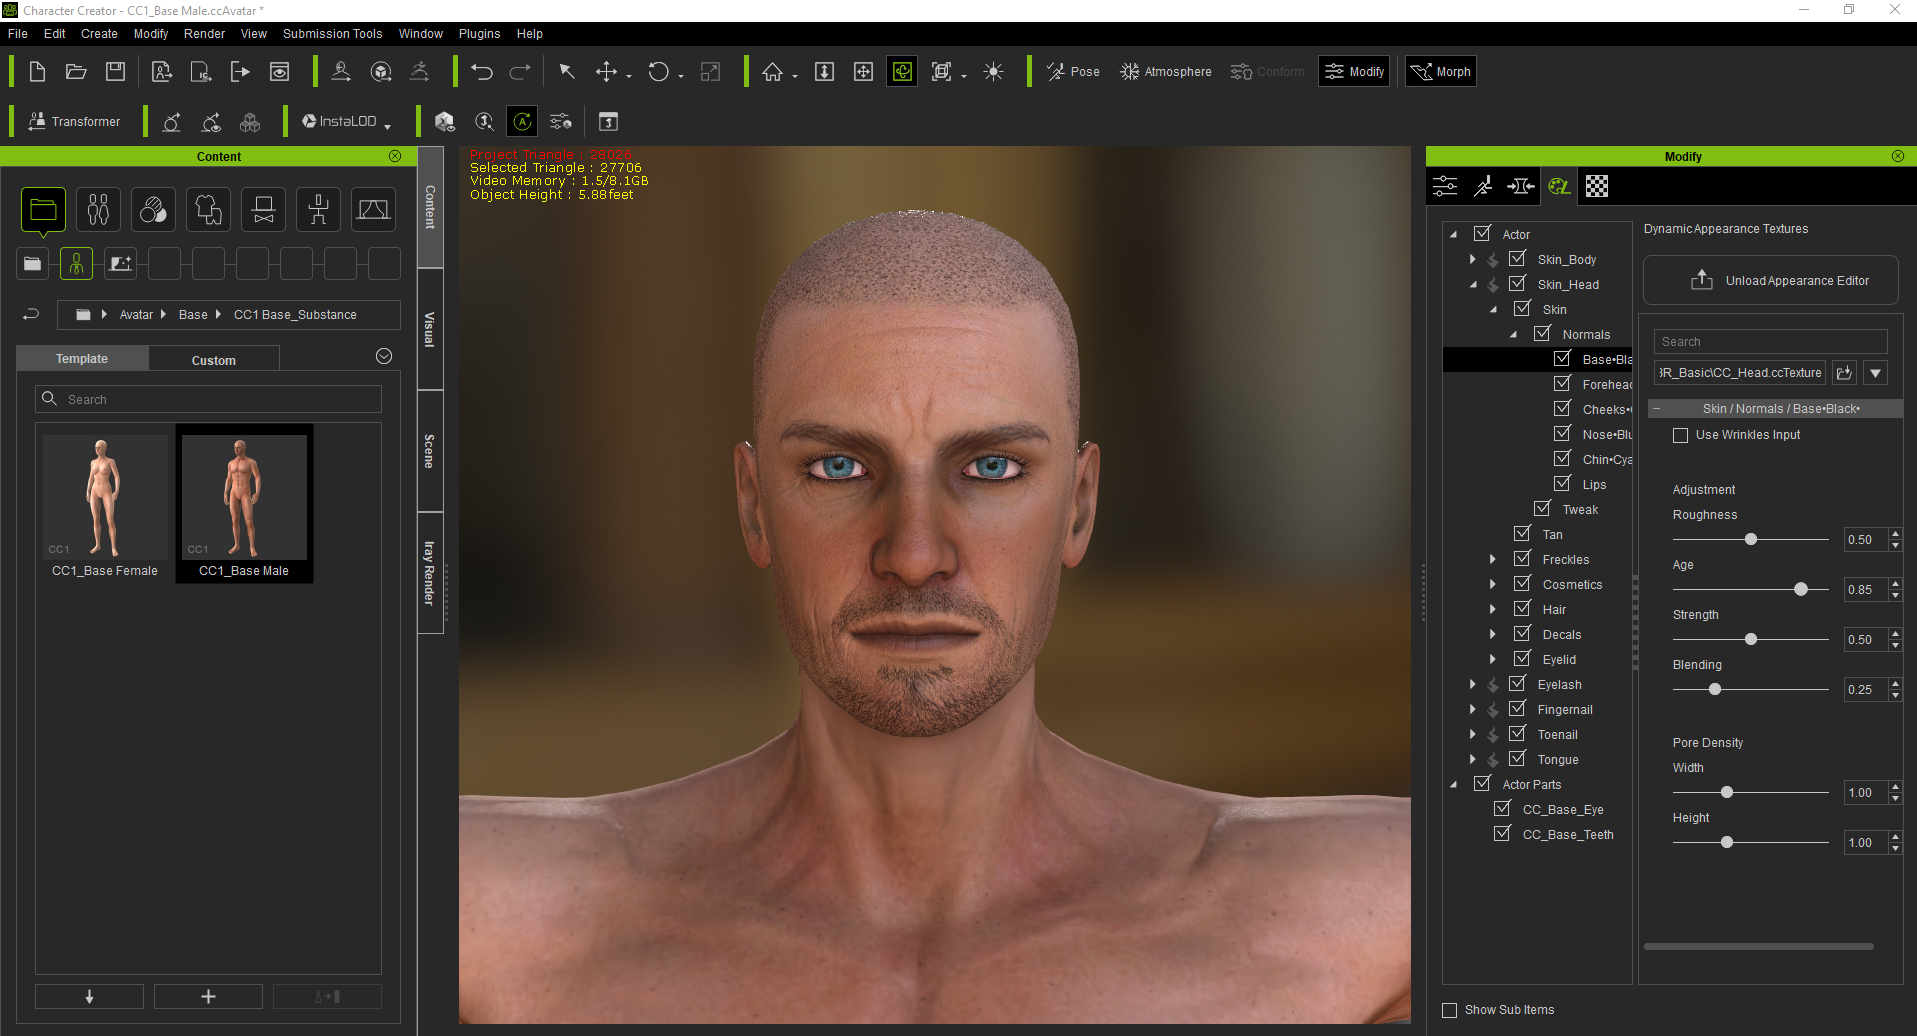Open the Submission Tools menu

tap(332, 34)
